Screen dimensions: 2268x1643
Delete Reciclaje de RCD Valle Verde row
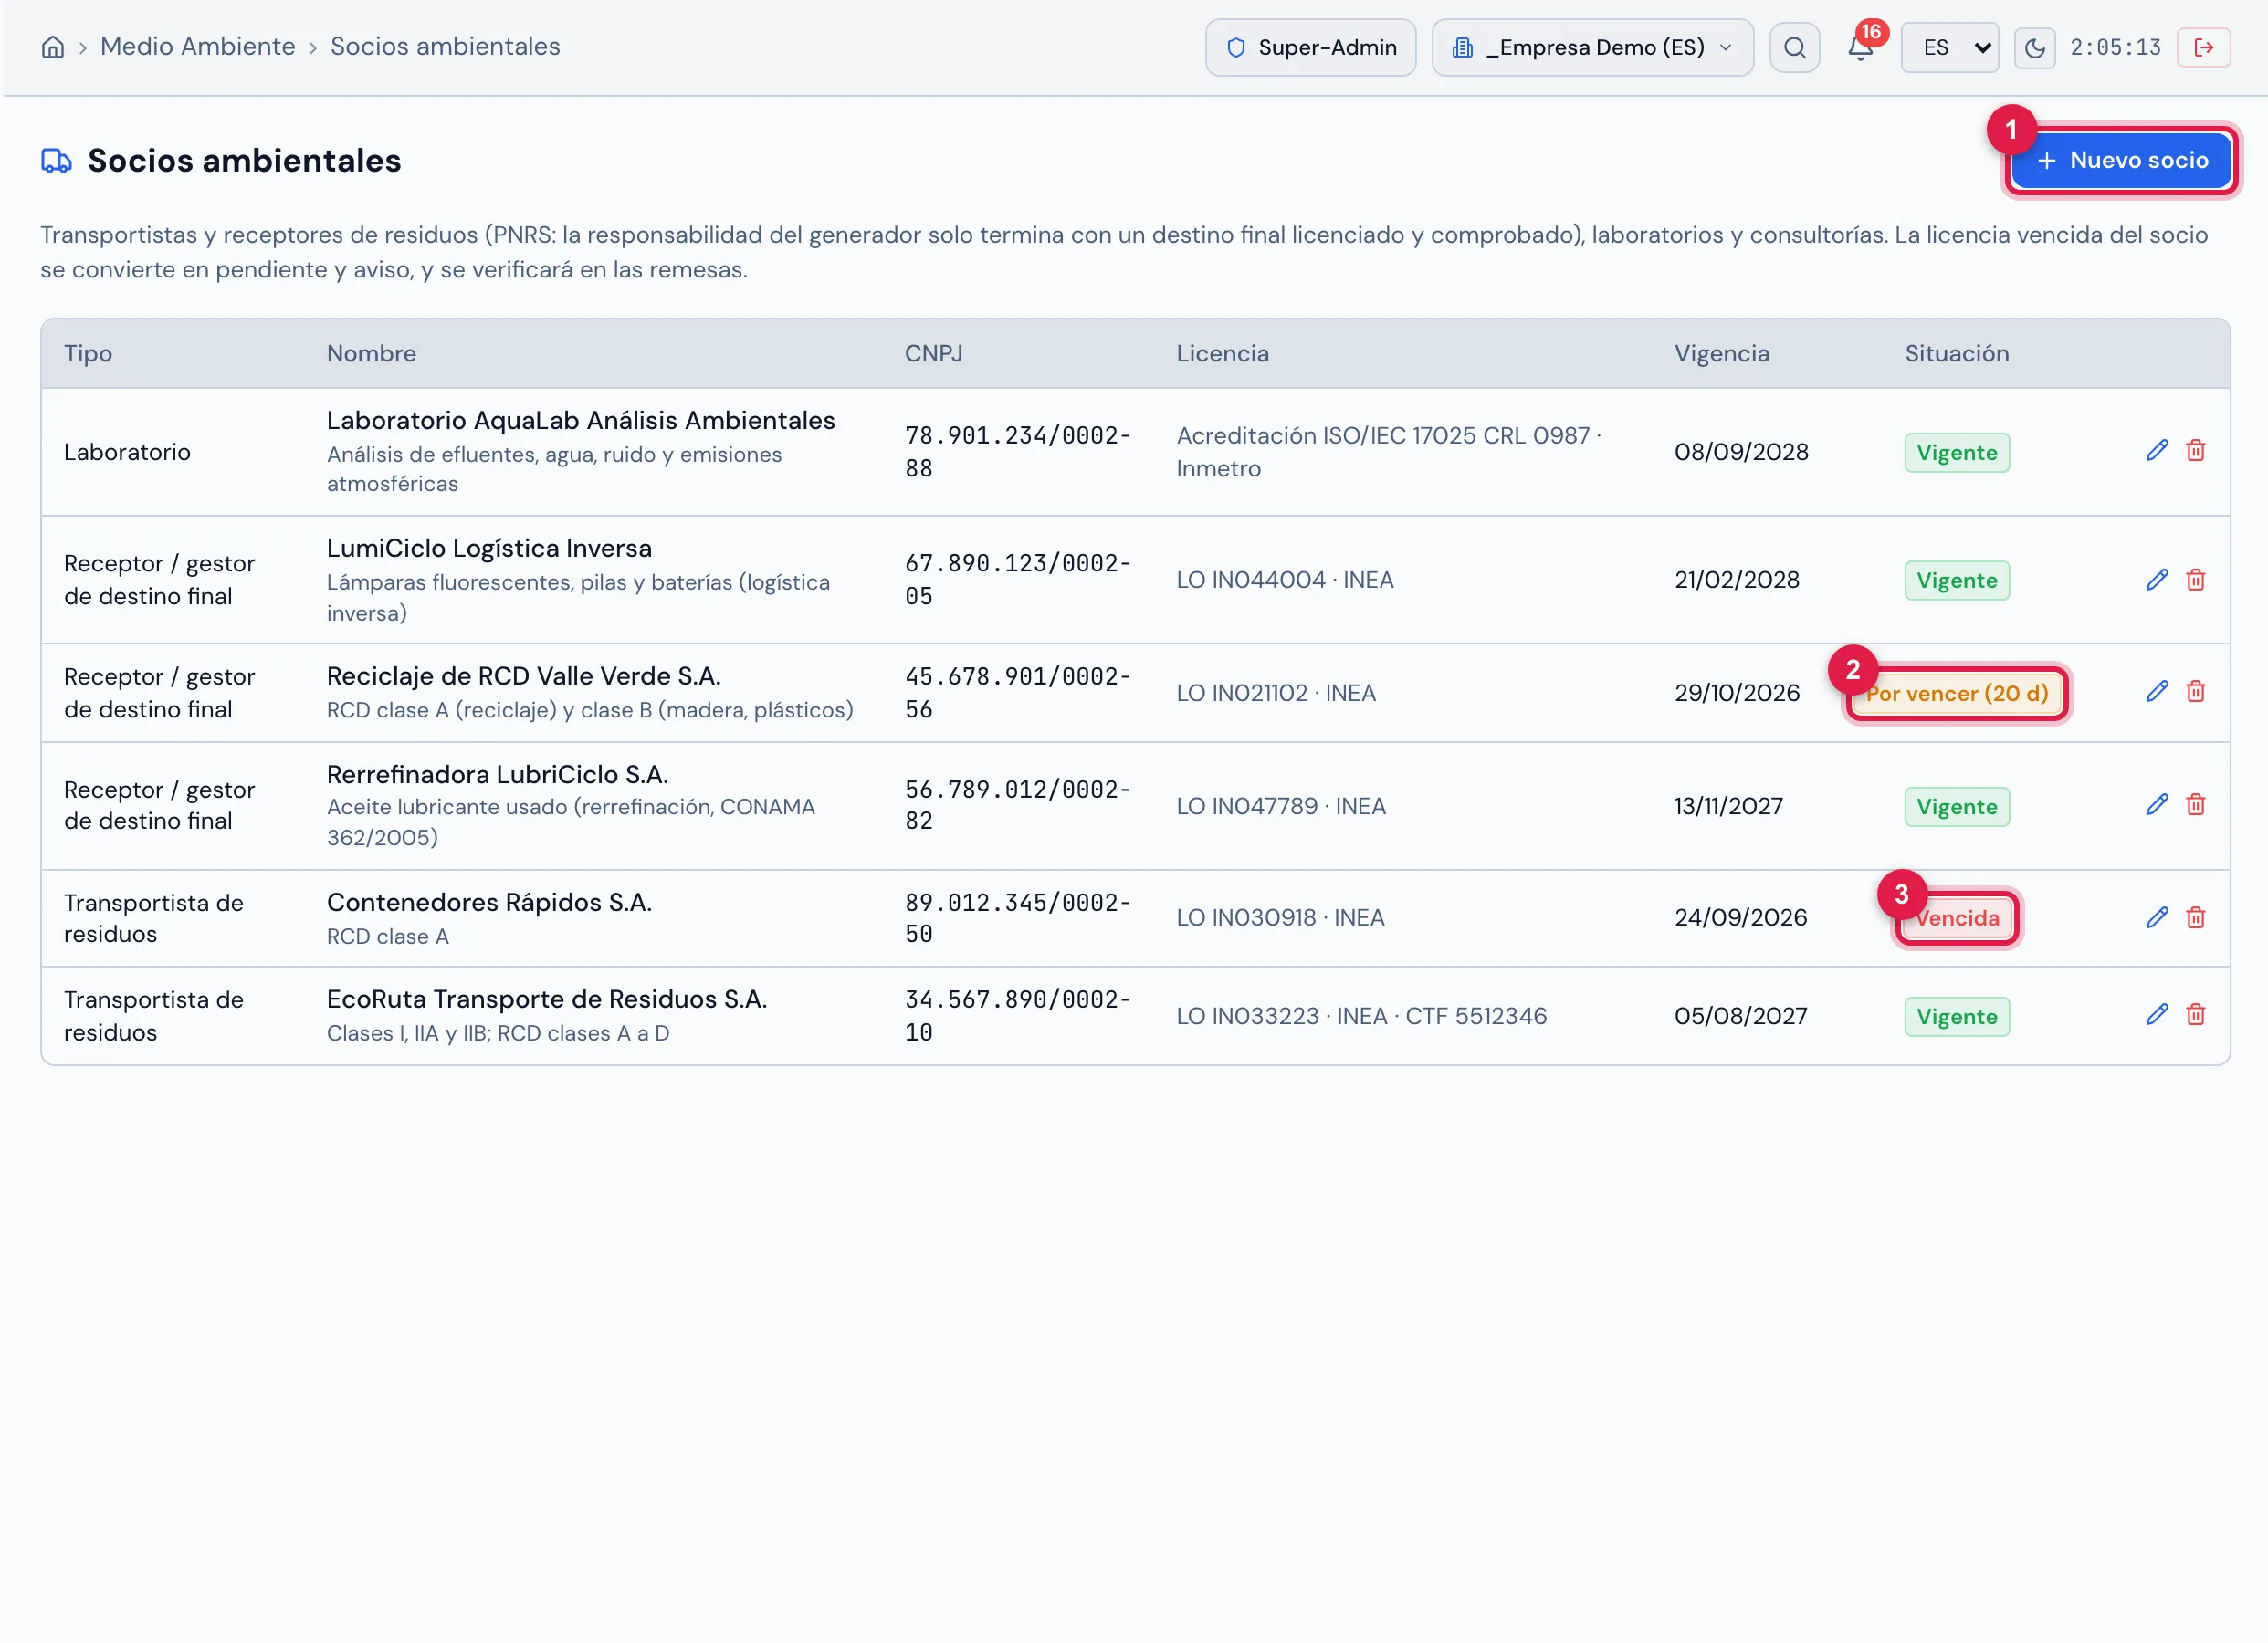click(2195, 692)
